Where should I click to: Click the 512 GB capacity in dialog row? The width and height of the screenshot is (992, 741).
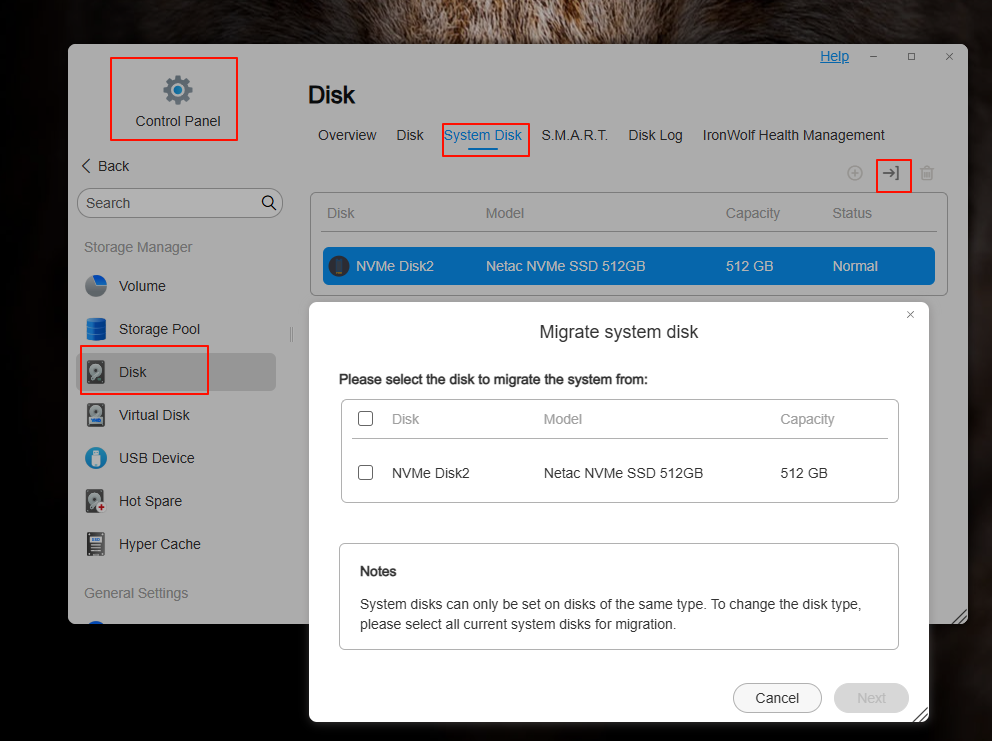point(803,473)
